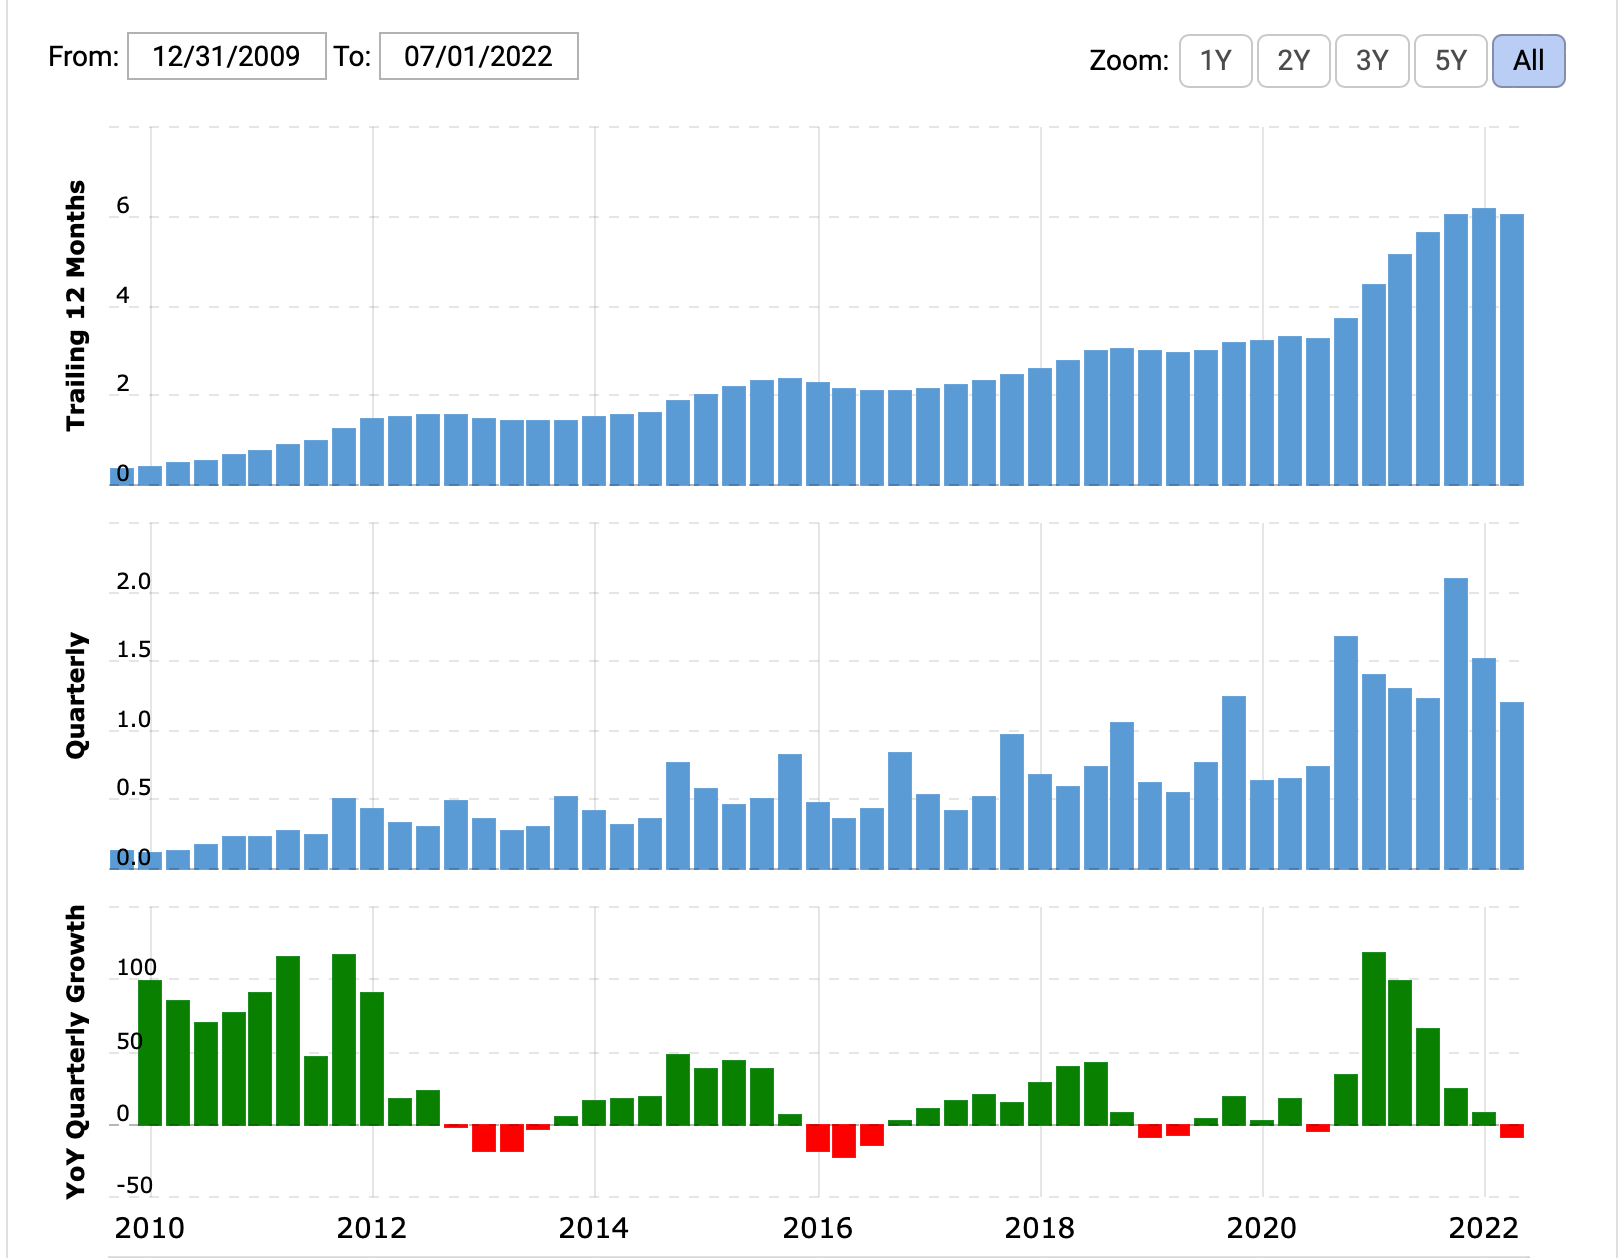Image resolution: width=1622 pixels, height=1258 pixels.
Task: Select the 1Y zoom button
Action: click(x=1215, y=61)
